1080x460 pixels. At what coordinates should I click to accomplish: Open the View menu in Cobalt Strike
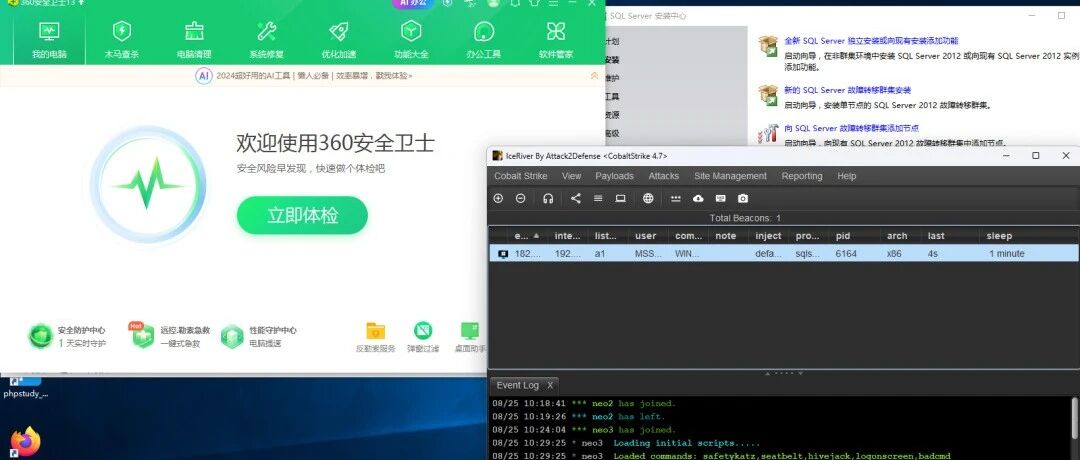pos(572,176)
